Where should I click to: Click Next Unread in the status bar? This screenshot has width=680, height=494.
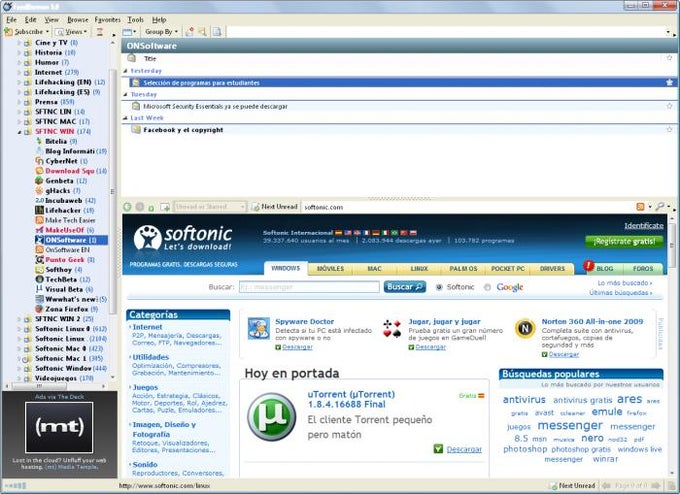(x=572, y=486)
